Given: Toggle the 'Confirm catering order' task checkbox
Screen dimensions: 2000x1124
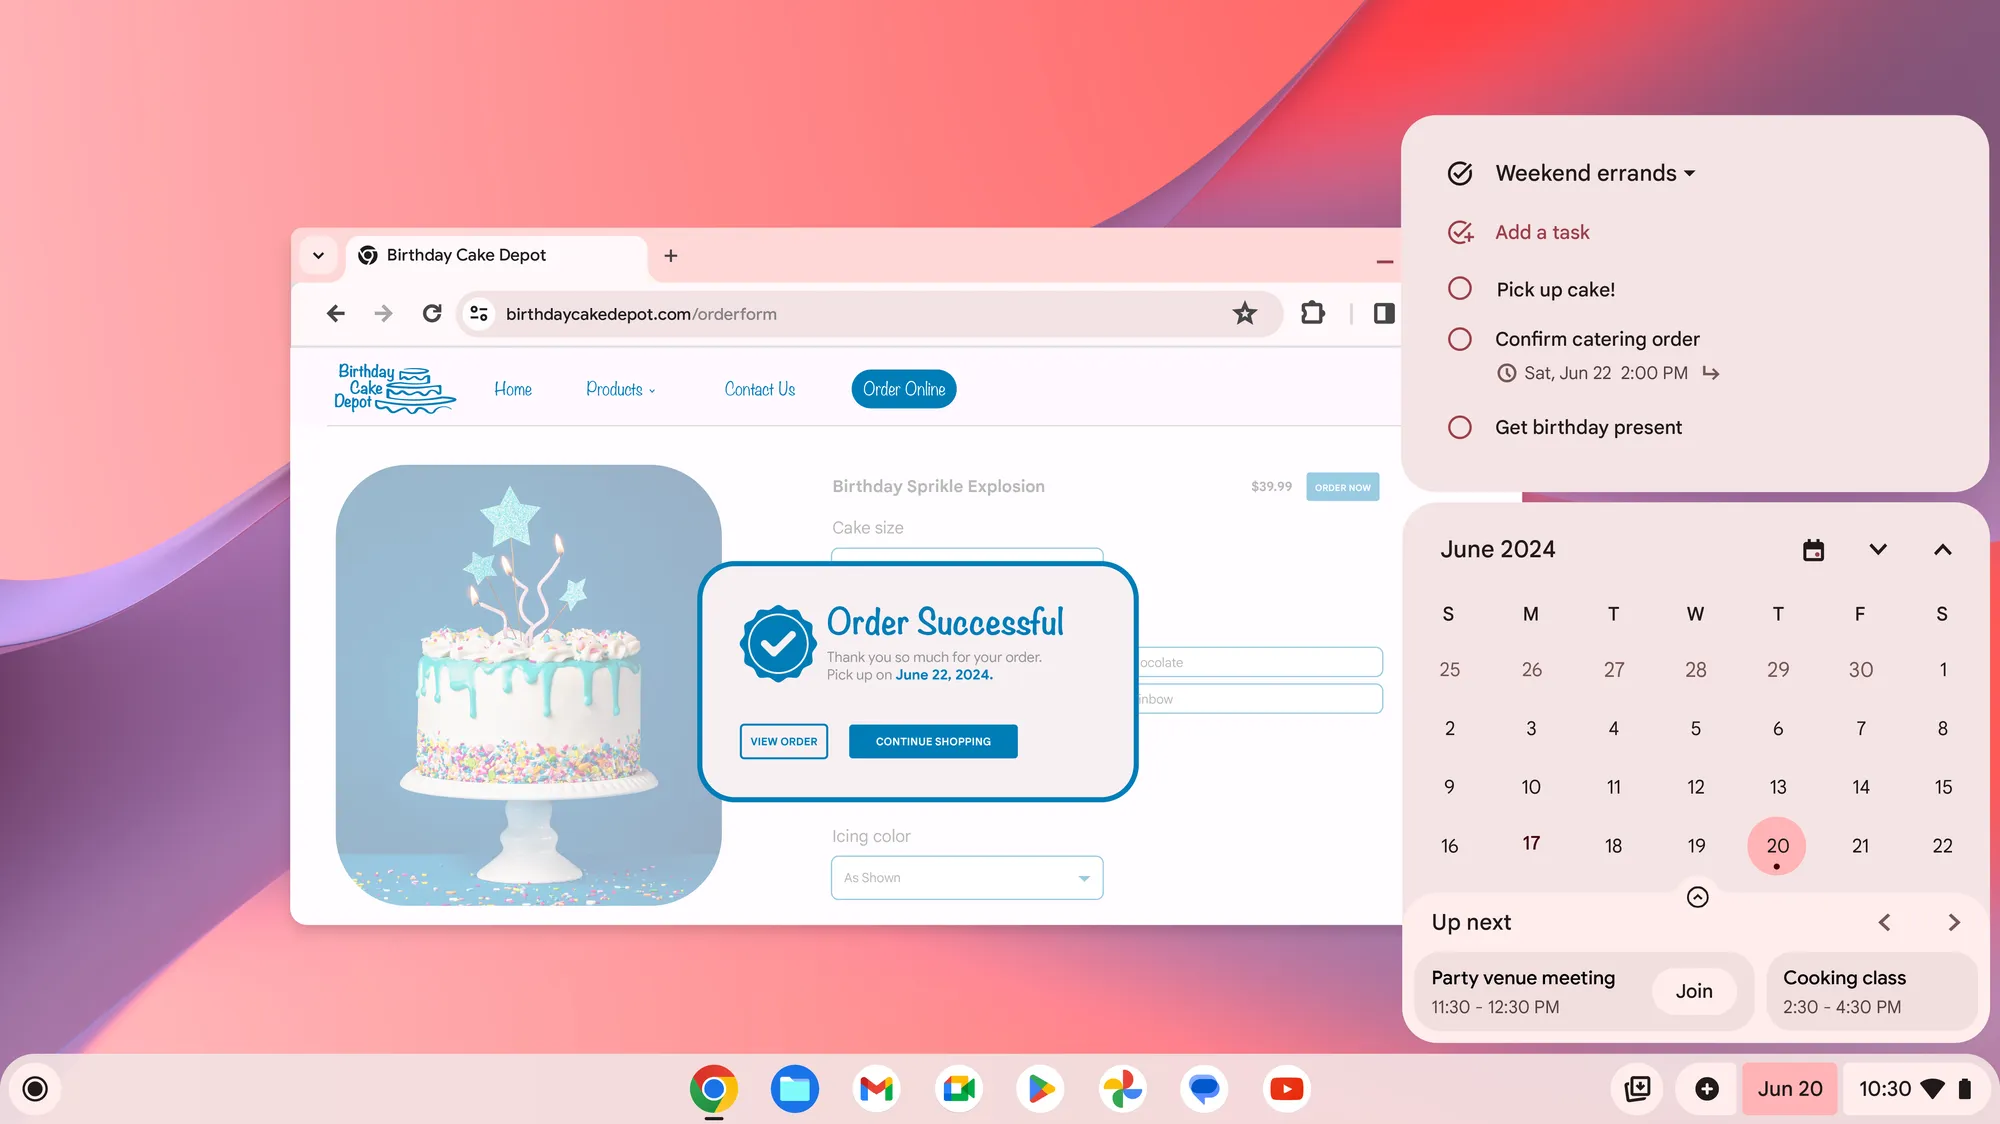Looking at the screenshot, I should click(1460, 338).
